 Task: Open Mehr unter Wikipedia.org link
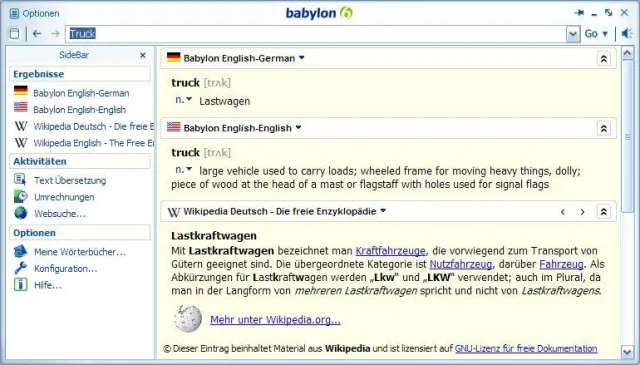275,320
